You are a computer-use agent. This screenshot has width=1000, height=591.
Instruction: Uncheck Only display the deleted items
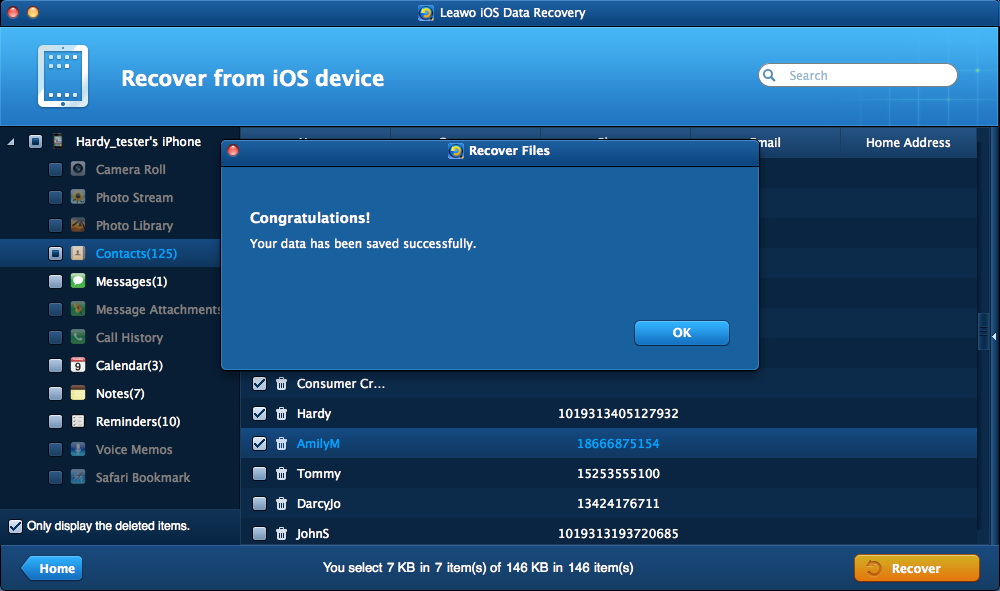(x=15, y=527)
